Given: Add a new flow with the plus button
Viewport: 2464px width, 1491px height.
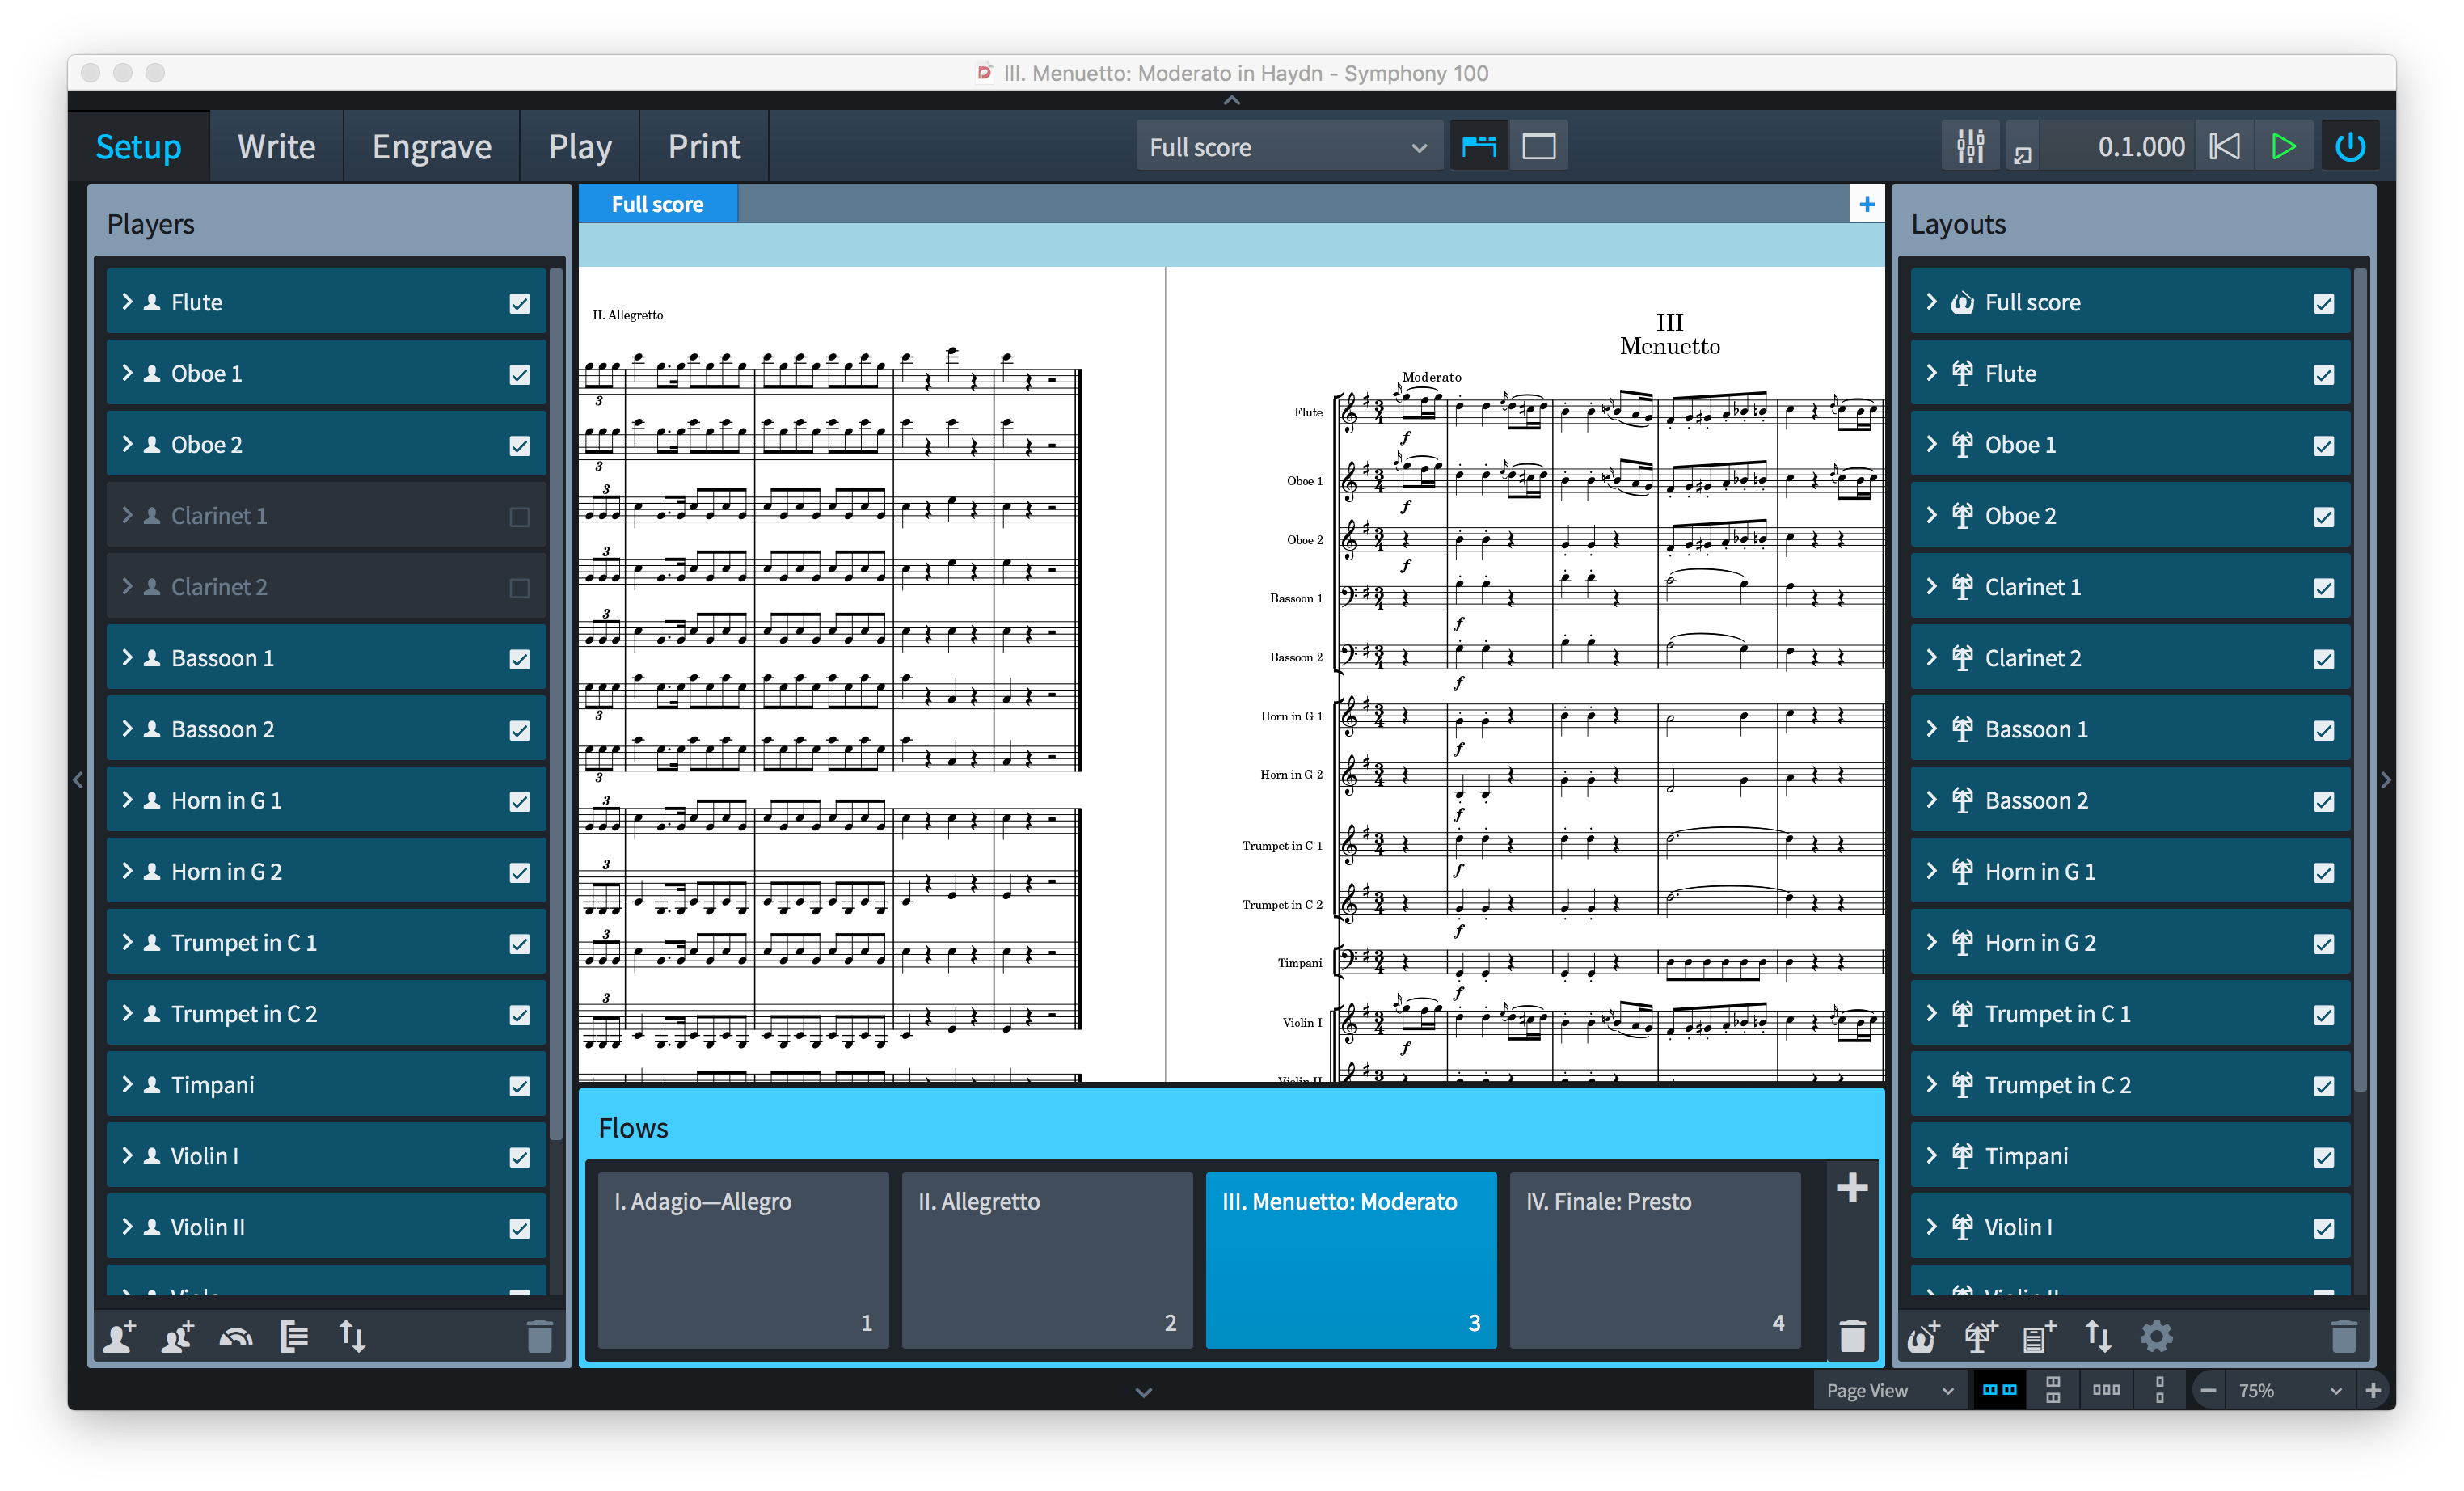Looking at the screenshot, I should pos(1852,1188).
